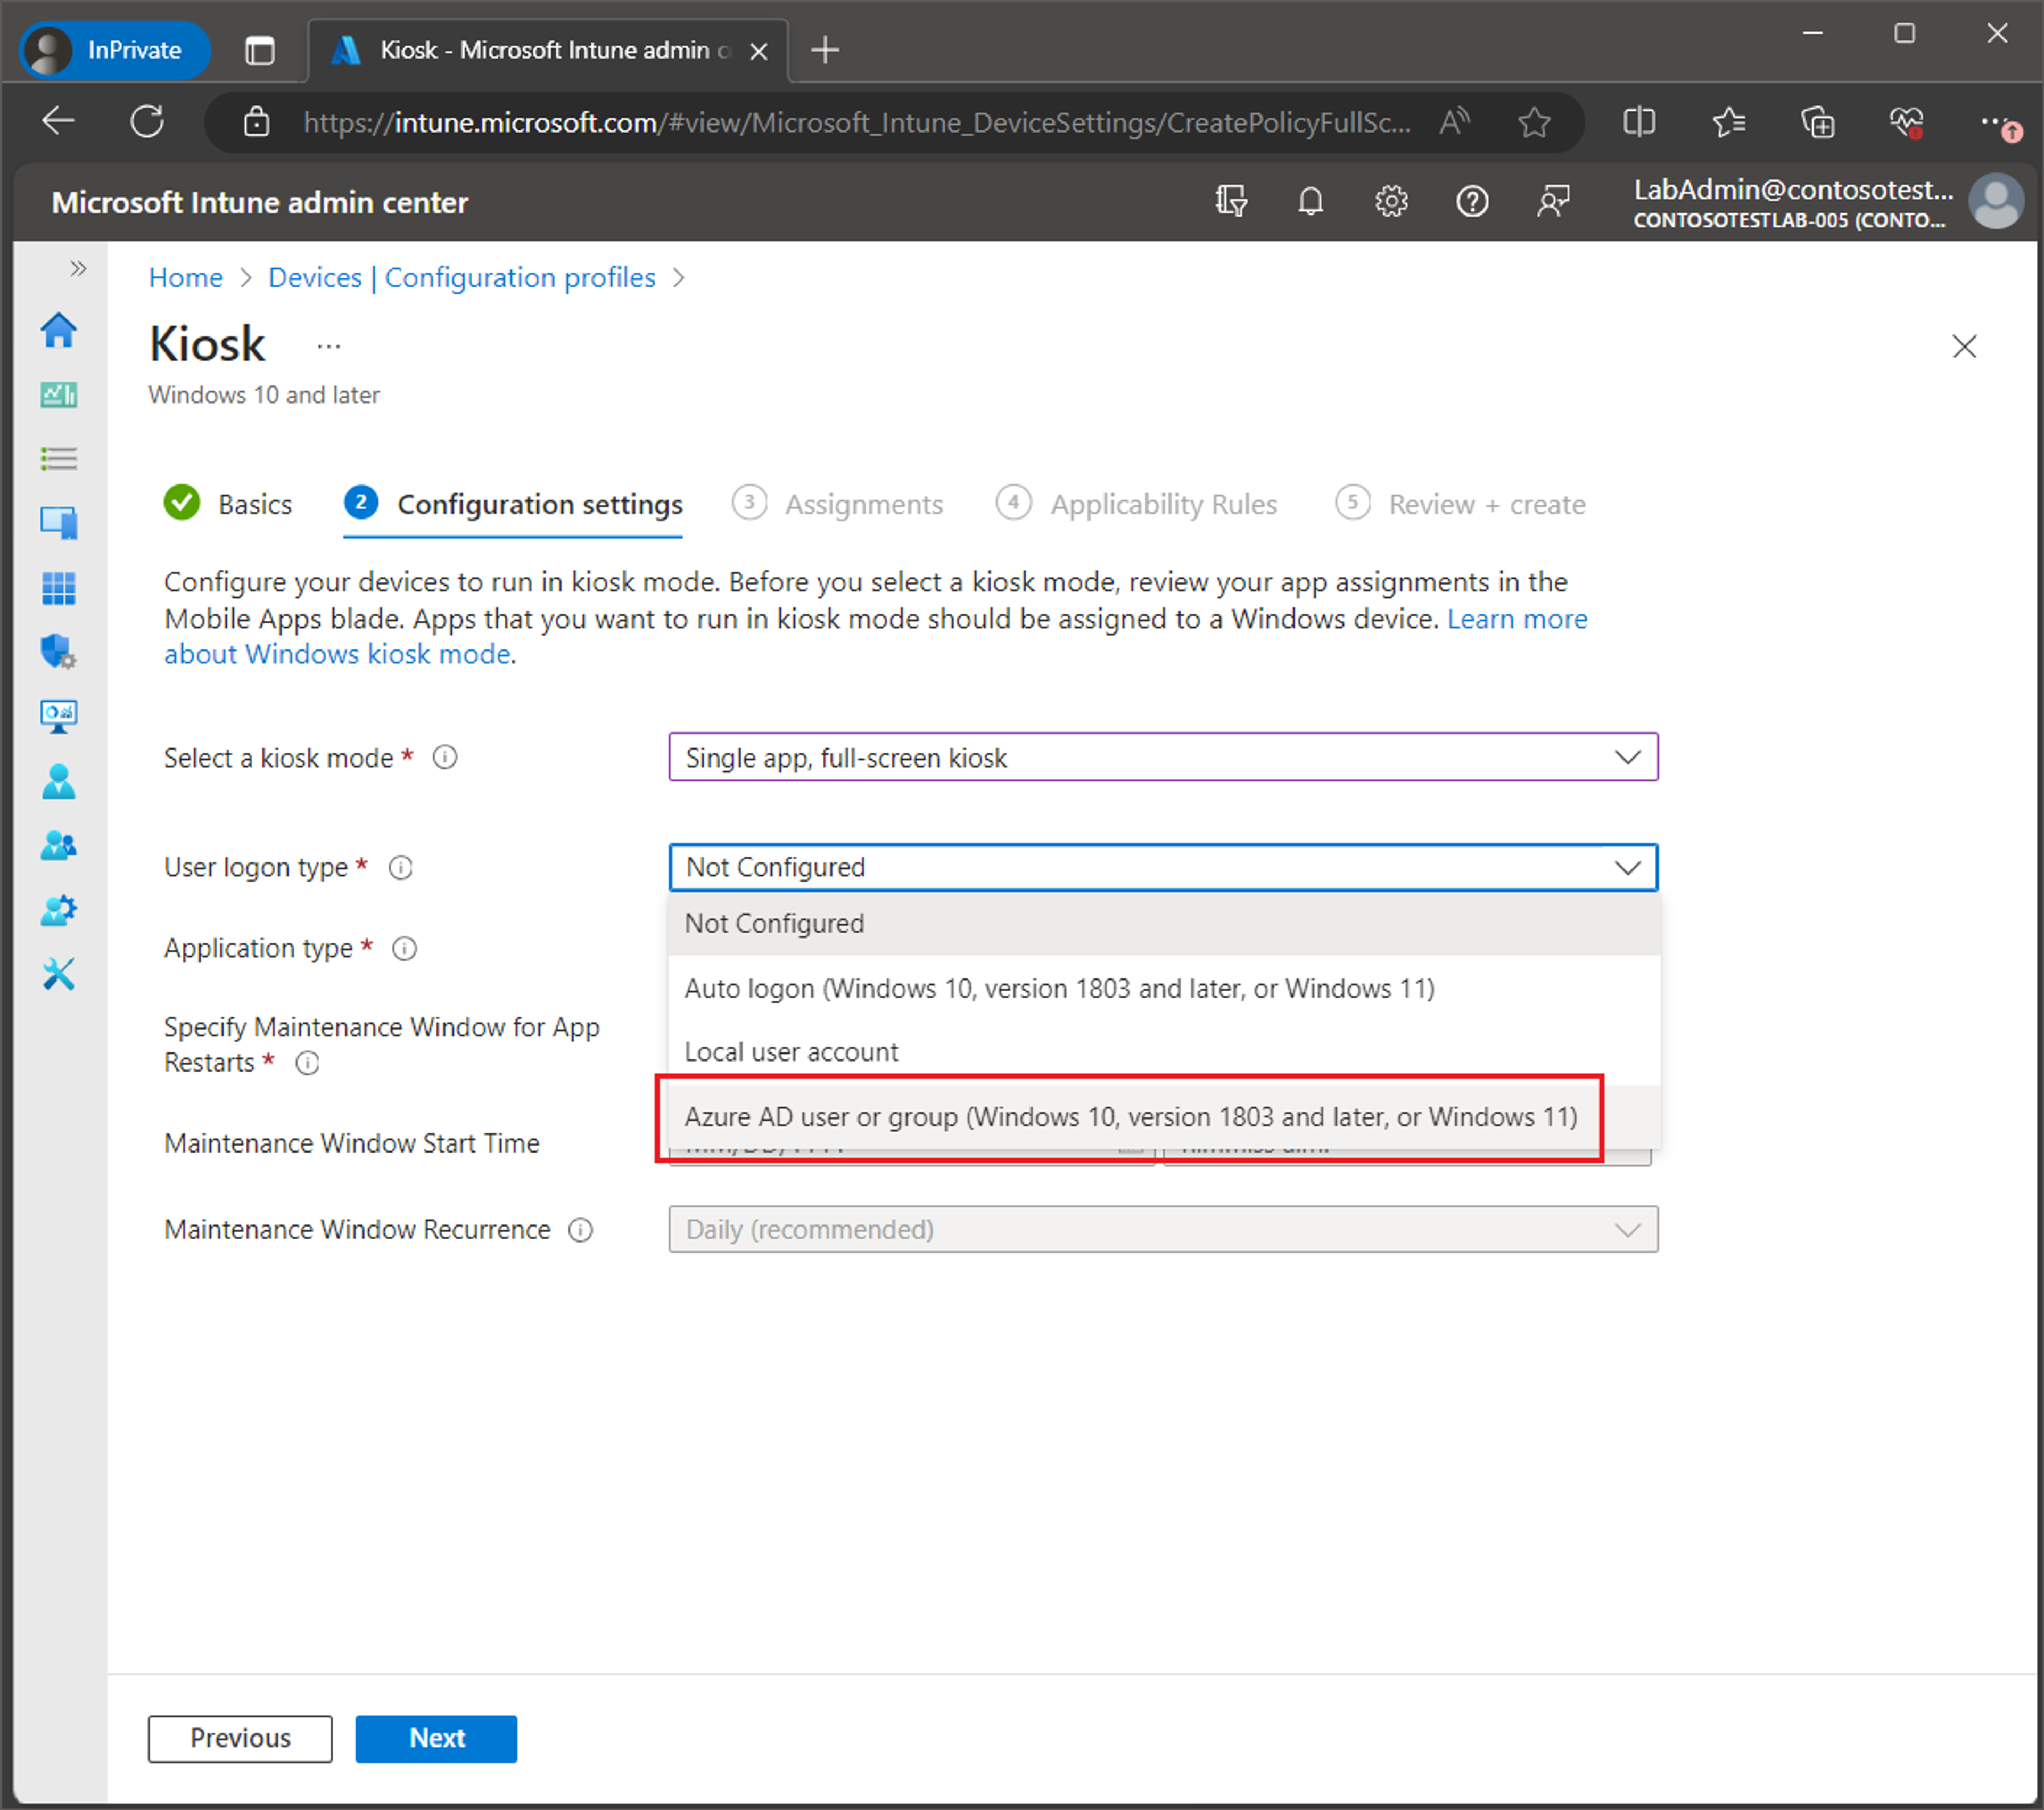Open notifications bell in header
The width and height of the screenshot is (2044, 1810).
(1311, 202)
